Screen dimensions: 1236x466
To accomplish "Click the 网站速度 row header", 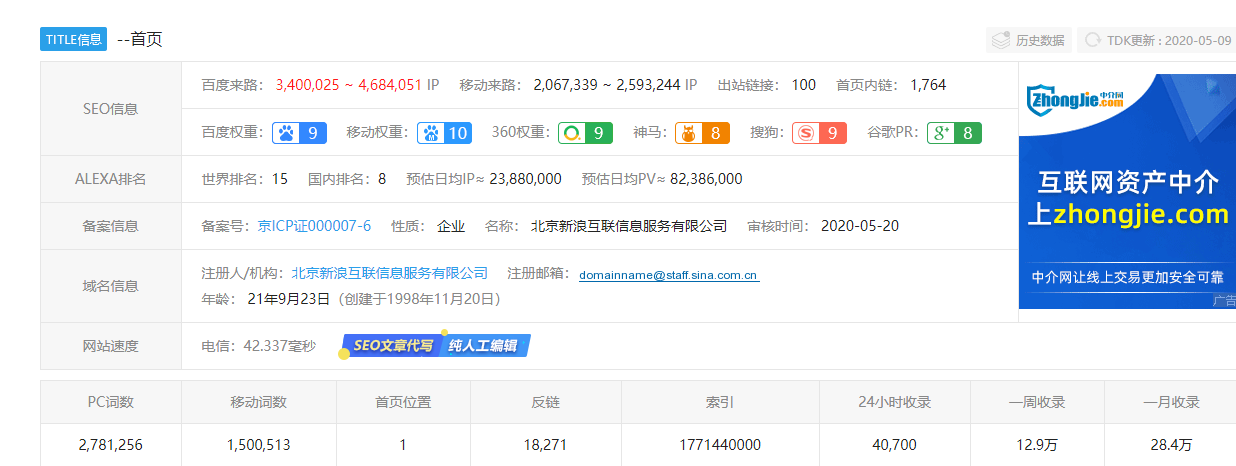I will [111, 346].
